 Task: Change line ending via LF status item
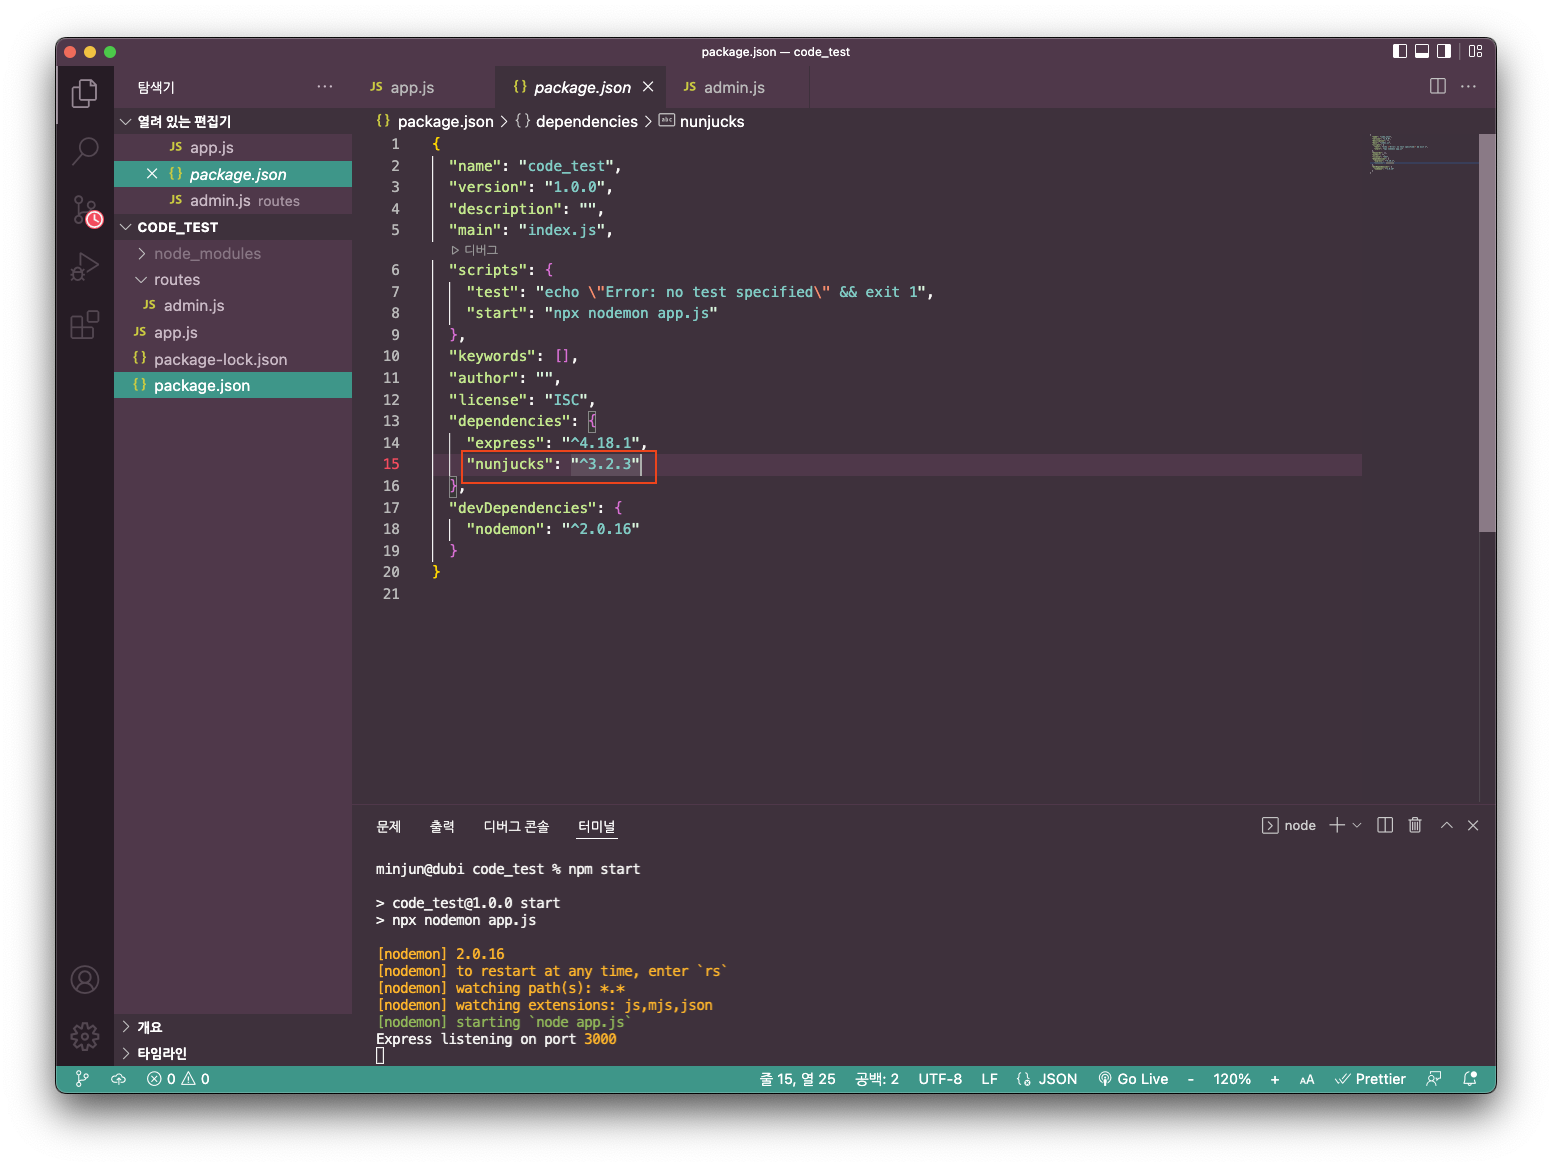pos(990,1079)
